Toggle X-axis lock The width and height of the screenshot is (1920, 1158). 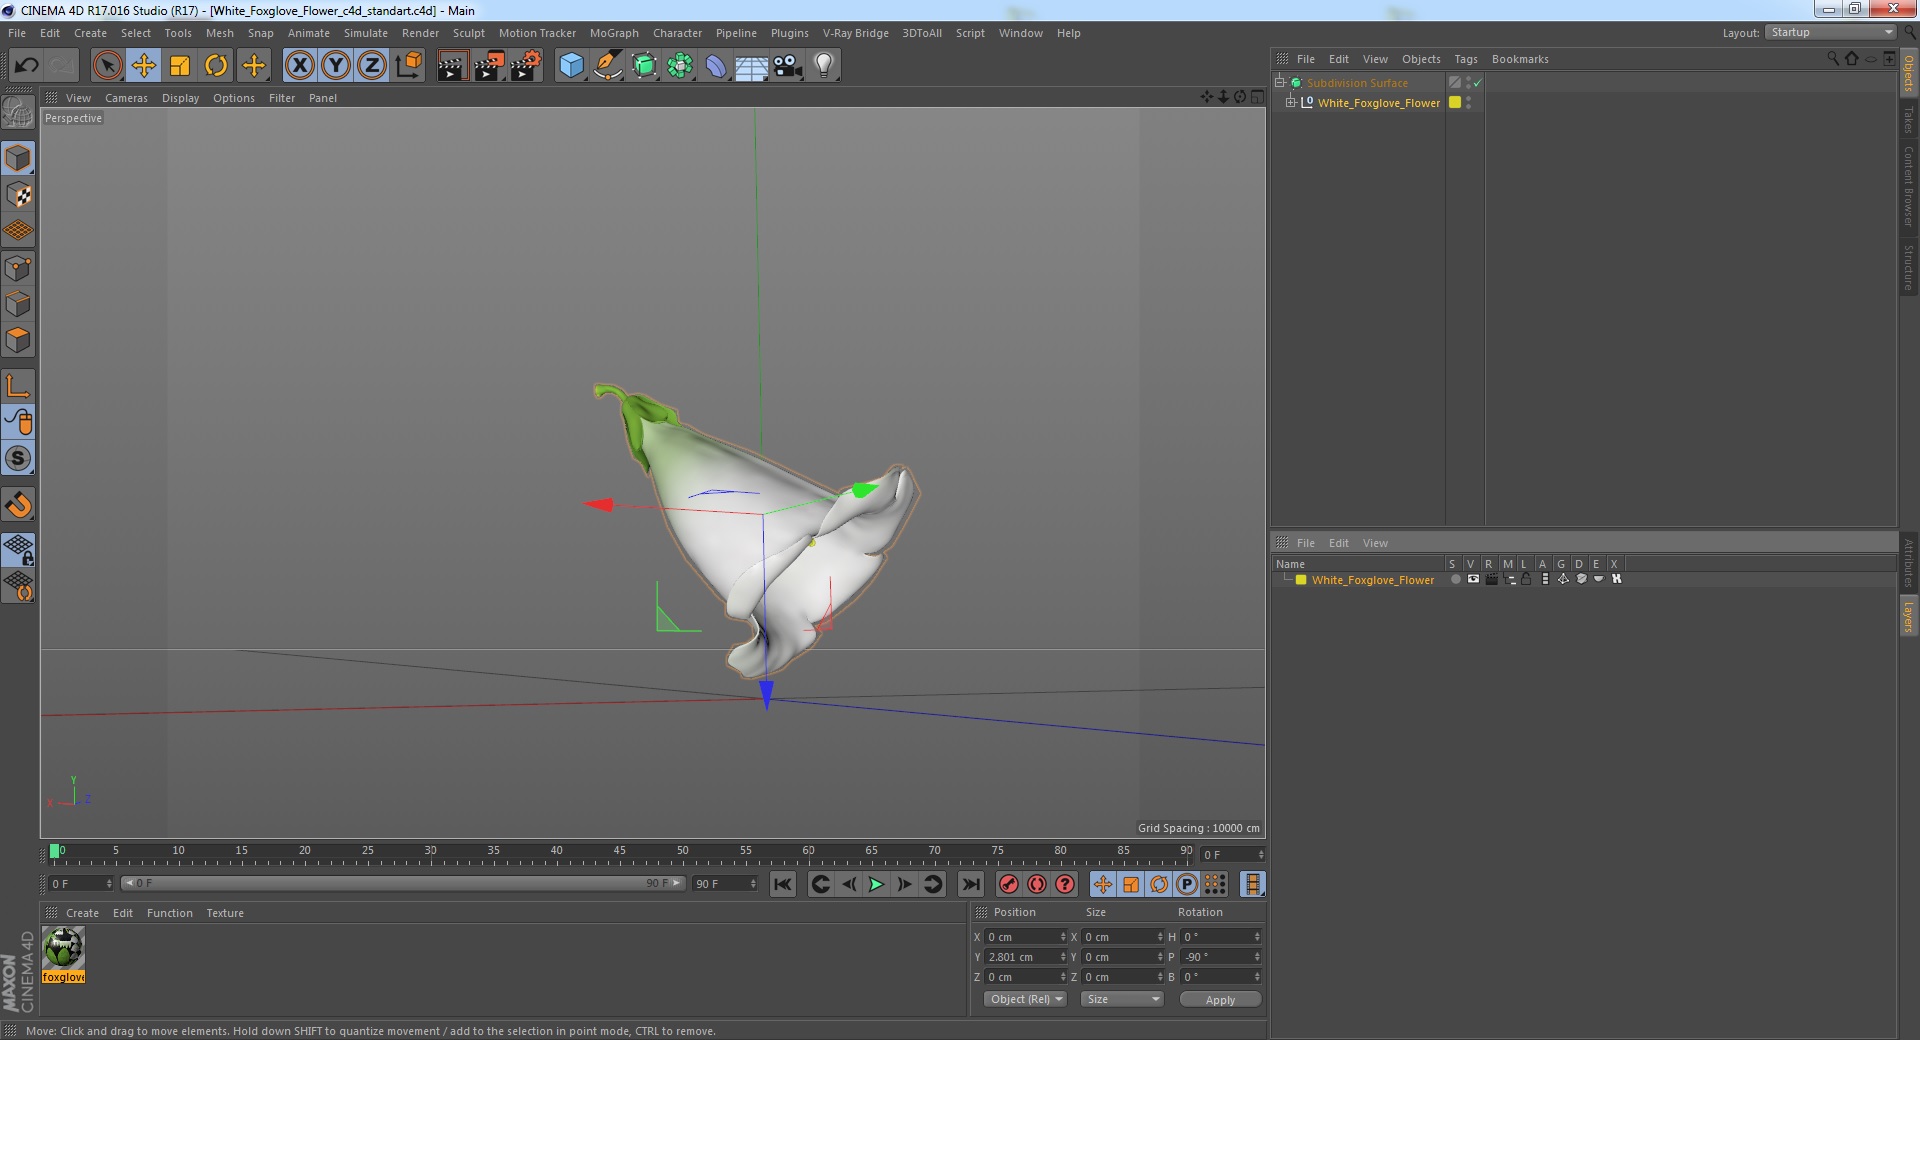(x=299, y=66)
